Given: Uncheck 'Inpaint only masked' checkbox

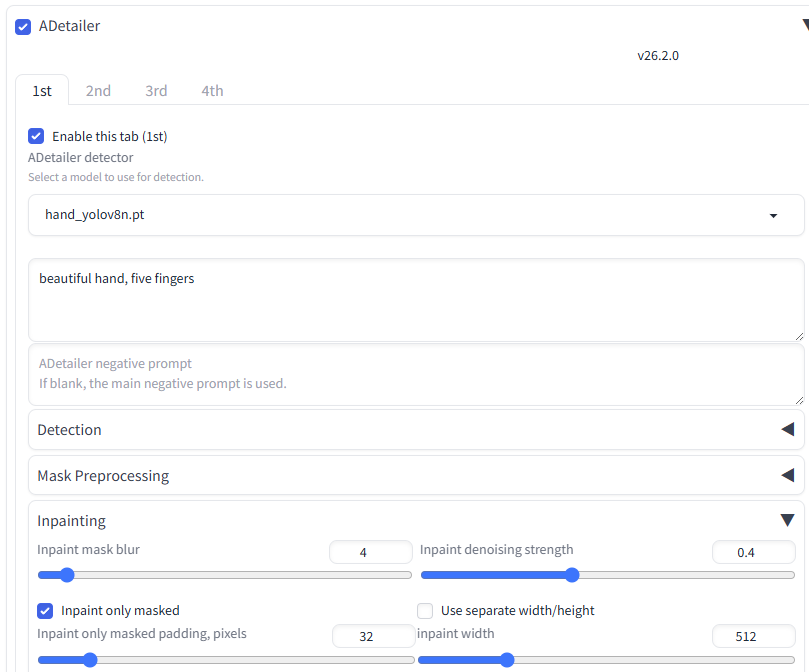Looking at the screenshot, I should (45, 611).
